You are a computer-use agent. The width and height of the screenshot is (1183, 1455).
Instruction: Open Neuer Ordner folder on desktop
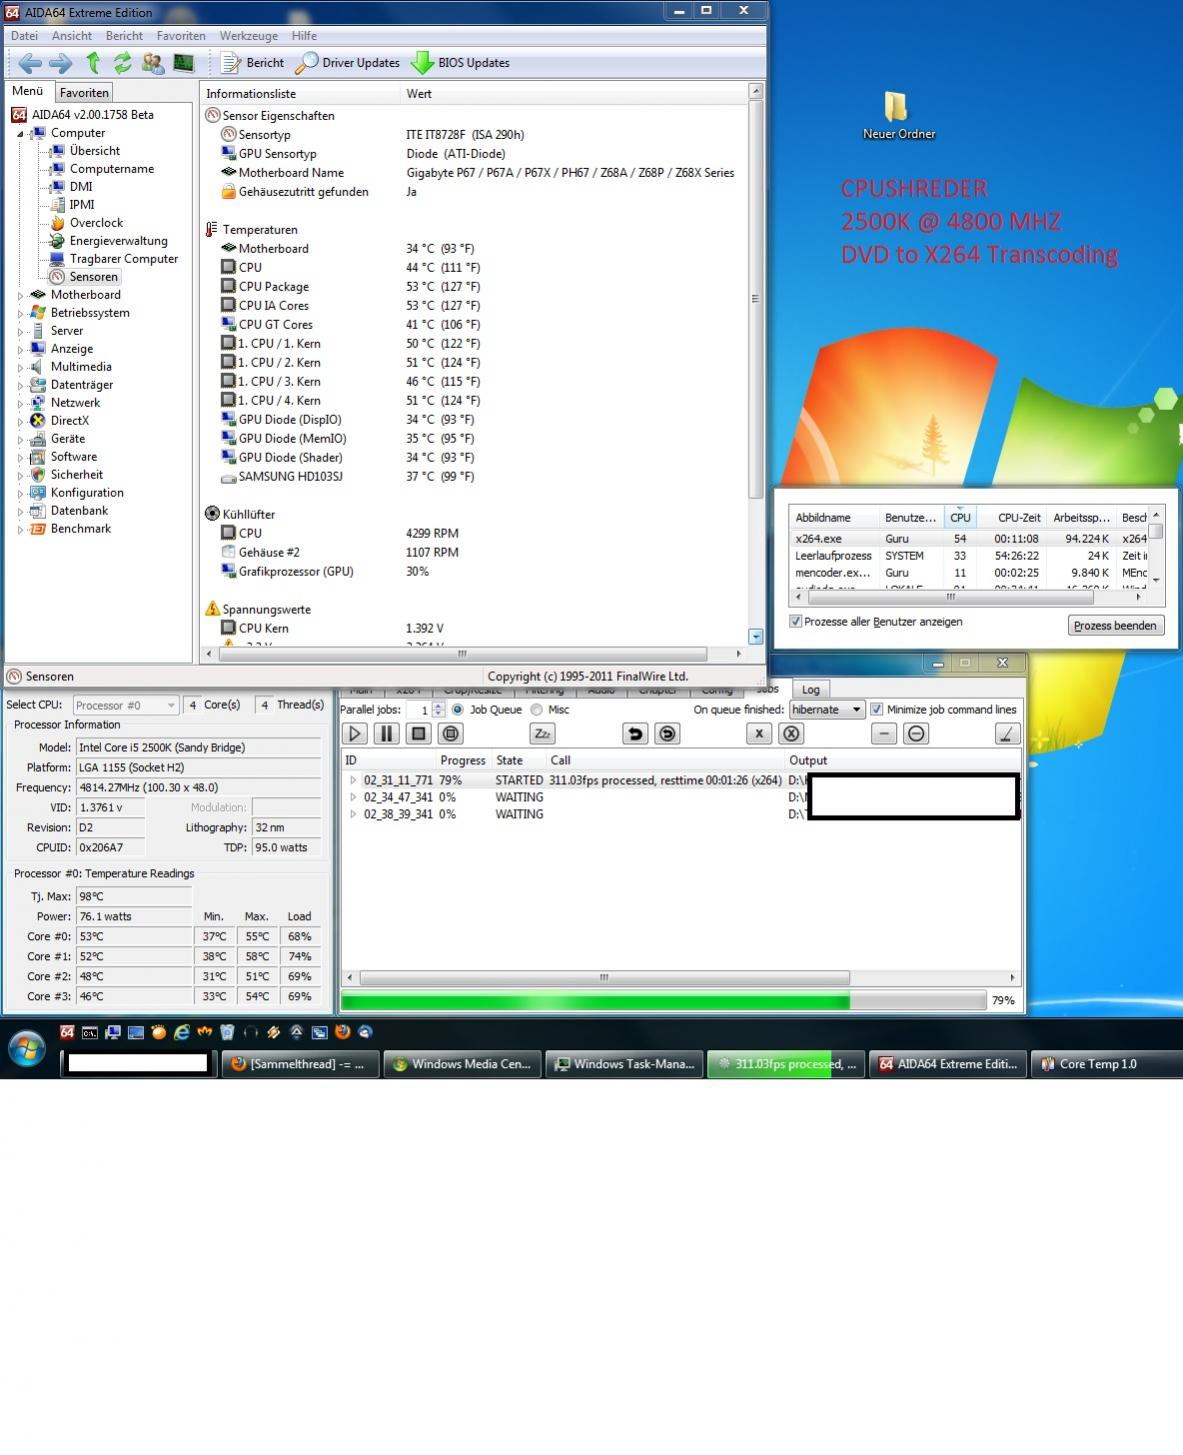click(897, 115)
